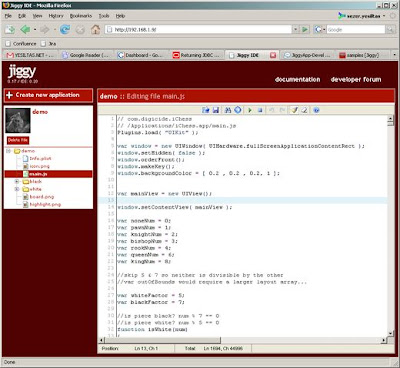The image size is (400, 368).
Task: Go back with the green arrow button
Action: tap(25, 30)
